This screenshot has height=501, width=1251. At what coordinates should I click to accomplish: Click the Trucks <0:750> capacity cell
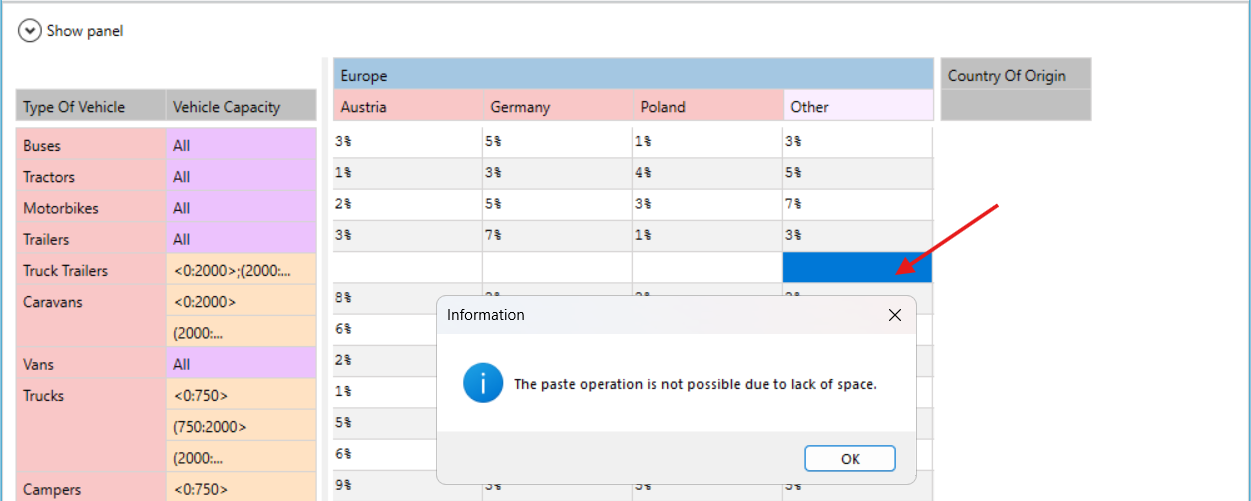[241, 395]
